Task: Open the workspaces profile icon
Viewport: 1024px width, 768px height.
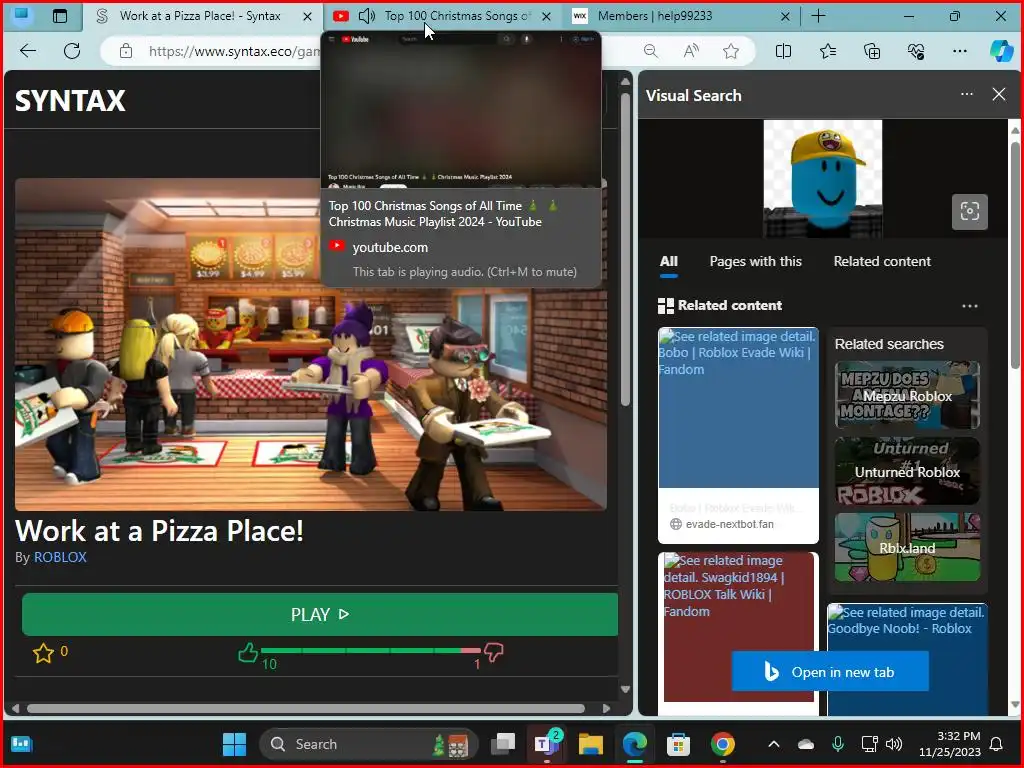Action: [22, 14]
